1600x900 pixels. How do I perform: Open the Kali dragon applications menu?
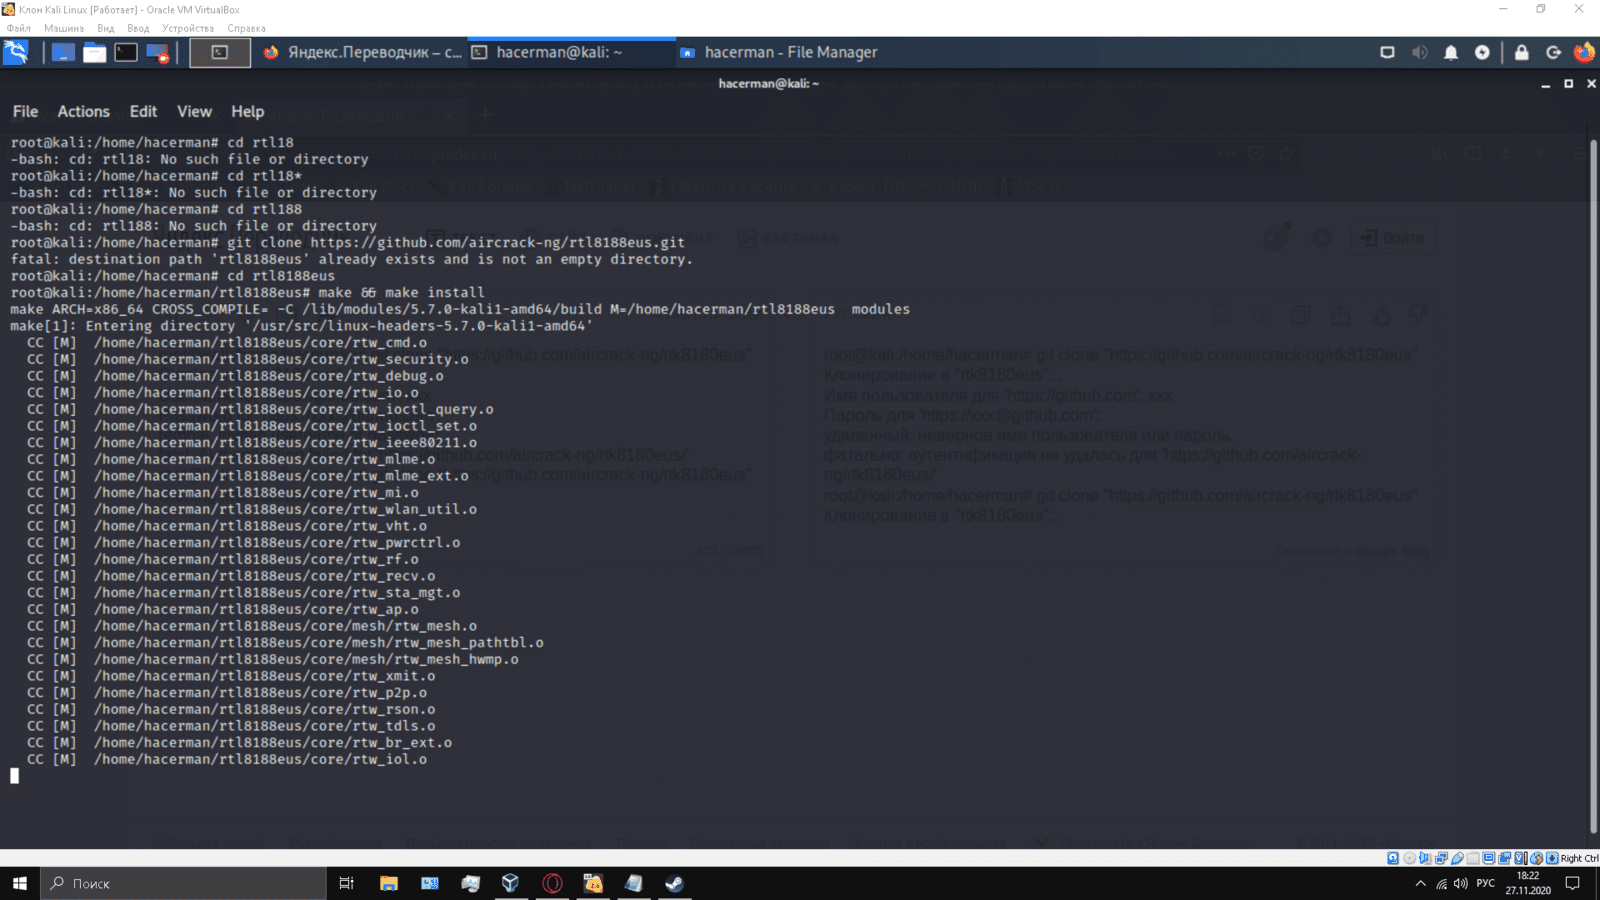(16, 52)
